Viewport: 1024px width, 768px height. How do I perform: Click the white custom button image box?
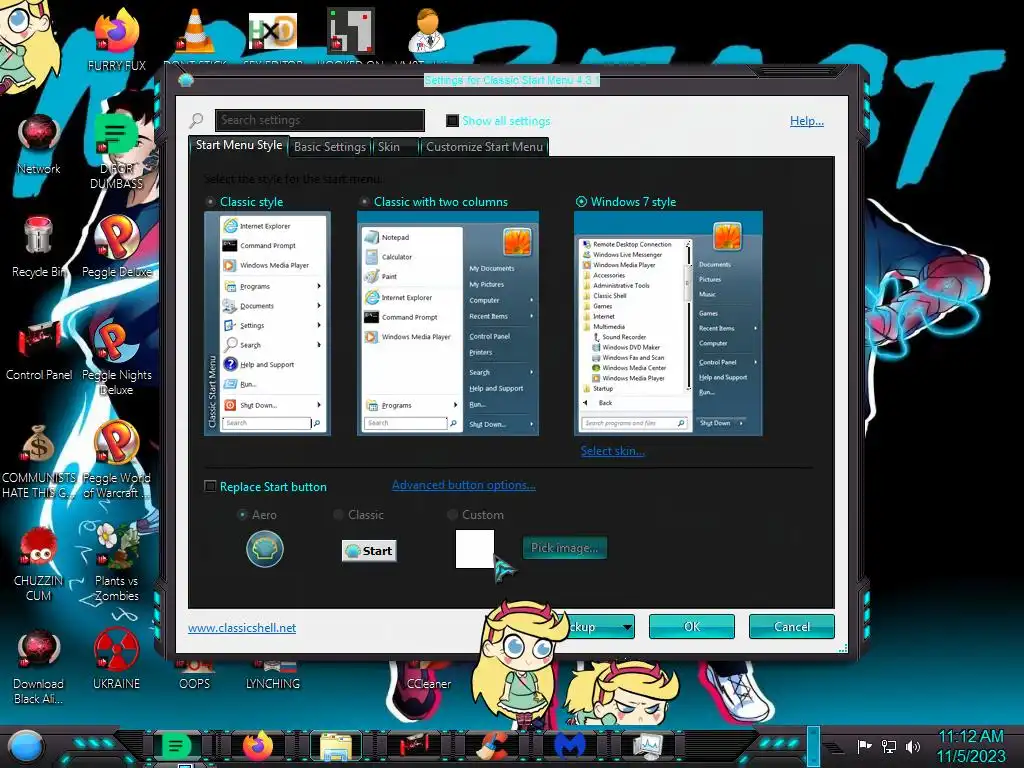point(475,549)
